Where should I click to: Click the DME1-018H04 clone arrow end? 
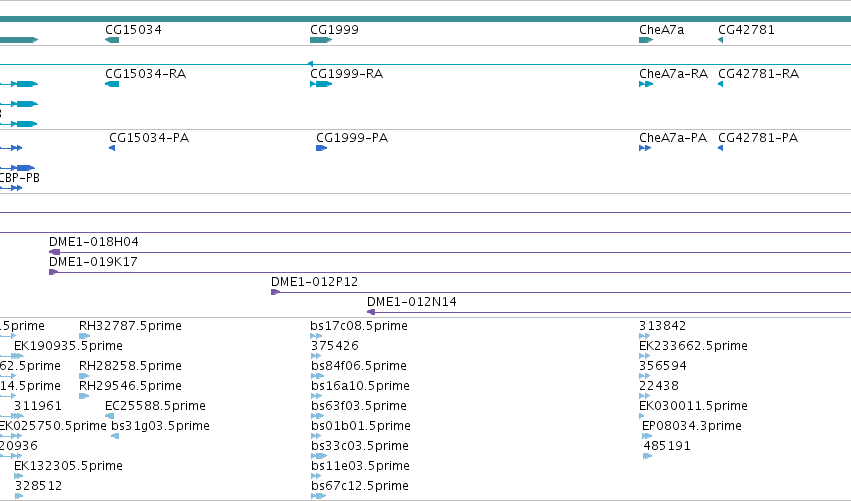[54, 252]
